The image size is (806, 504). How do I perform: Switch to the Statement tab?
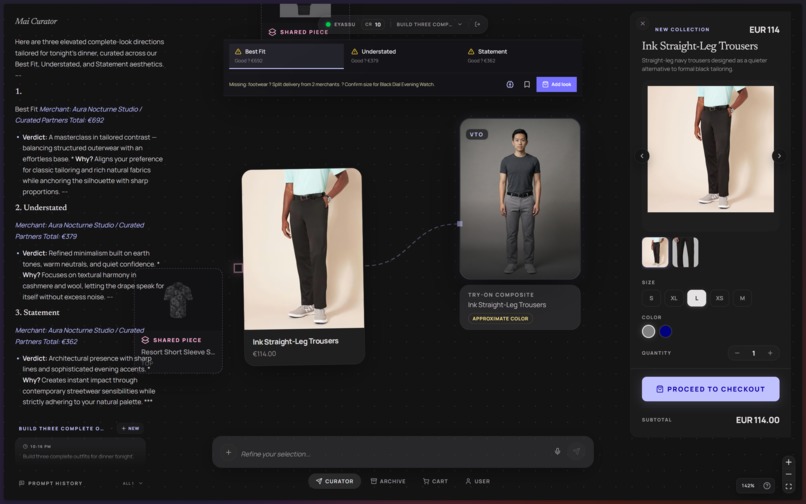(519, 56)
